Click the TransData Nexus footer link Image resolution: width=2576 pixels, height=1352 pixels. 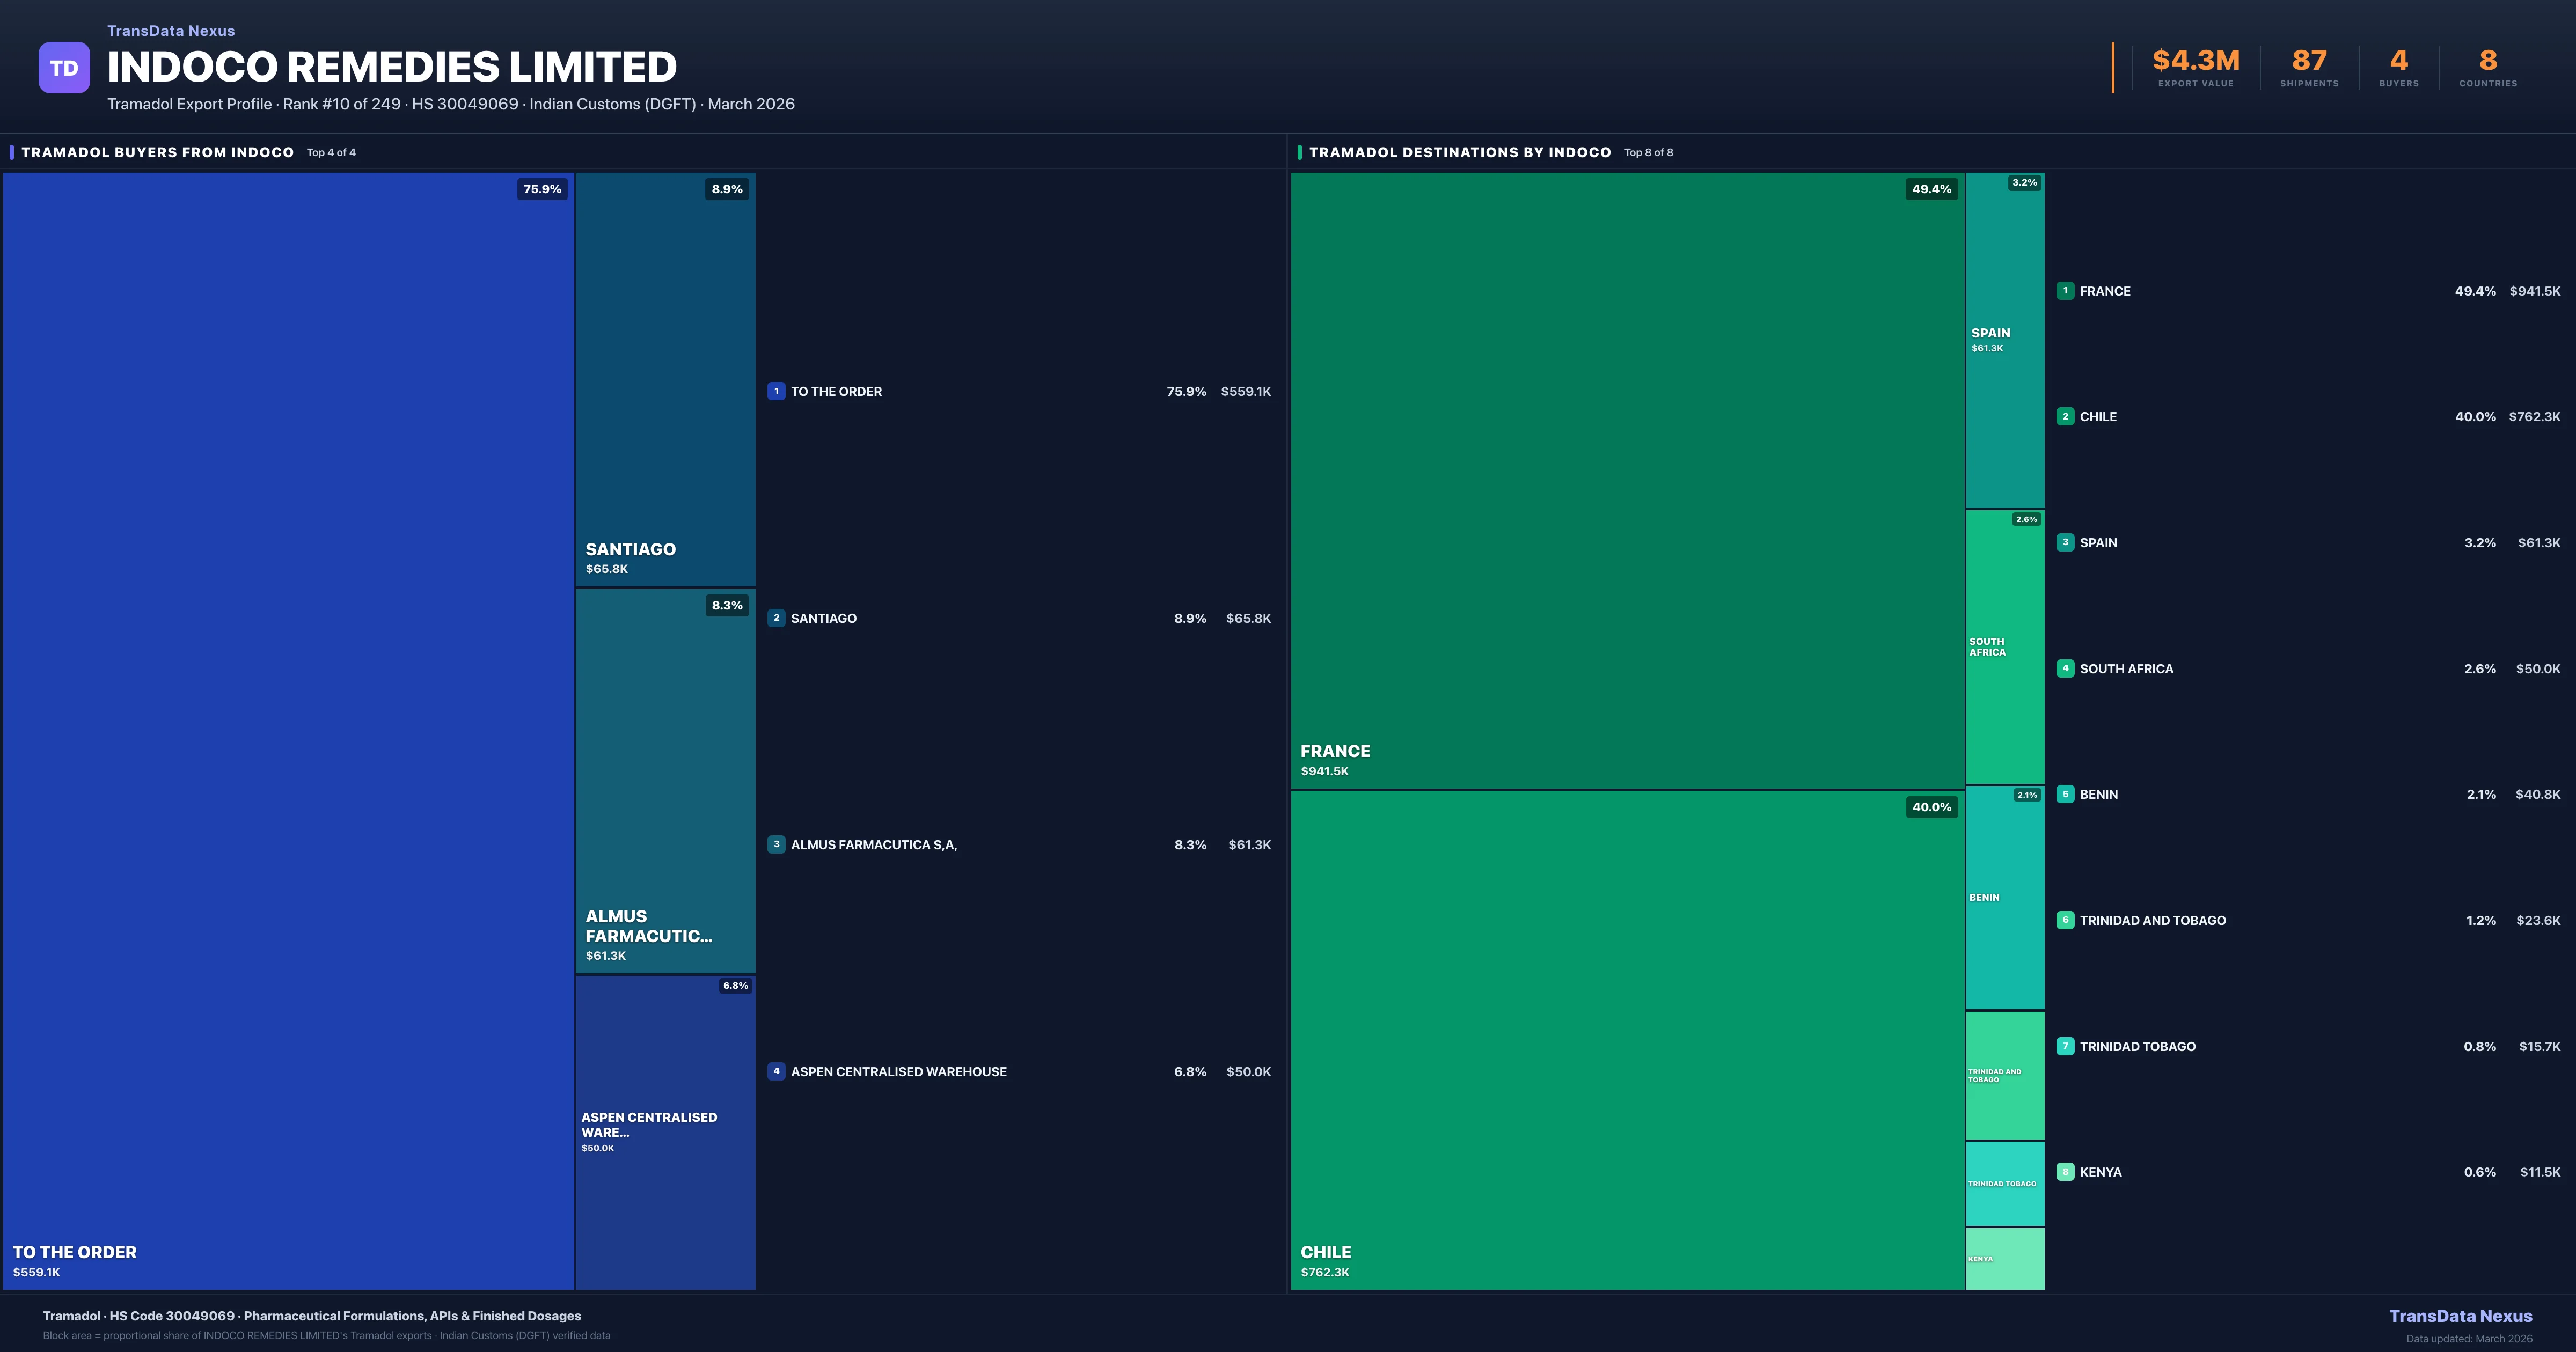click(2460, 1316)
